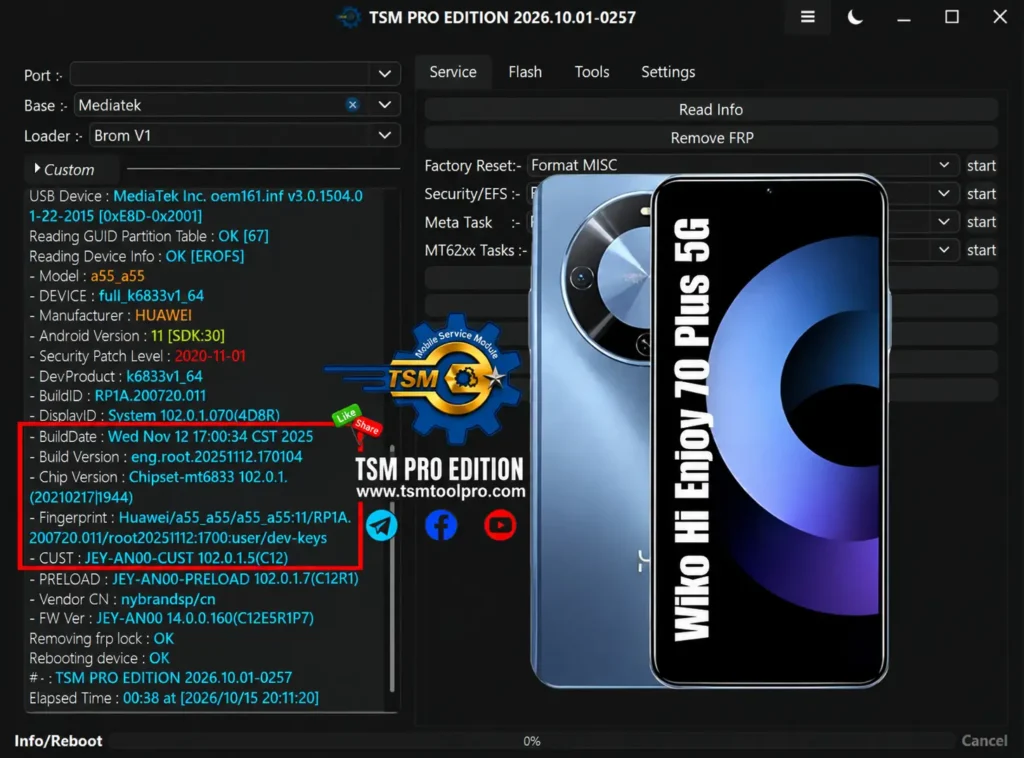Open the Facebook link icon

441,526
